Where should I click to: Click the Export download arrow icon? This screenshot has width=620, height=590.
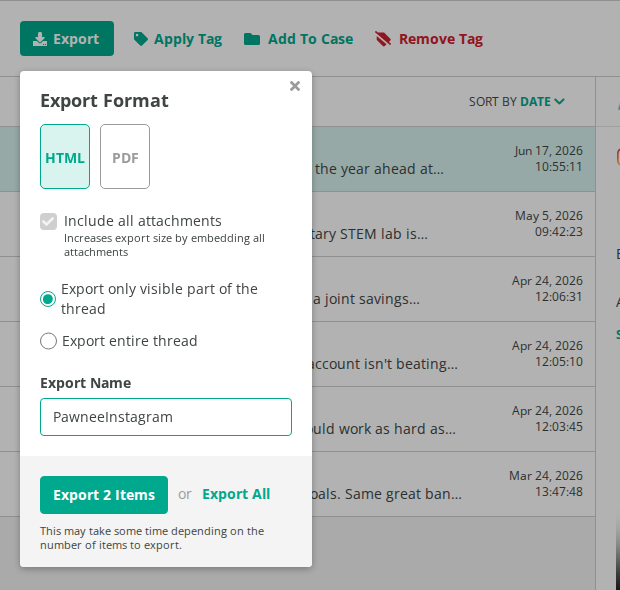point(40,39)
